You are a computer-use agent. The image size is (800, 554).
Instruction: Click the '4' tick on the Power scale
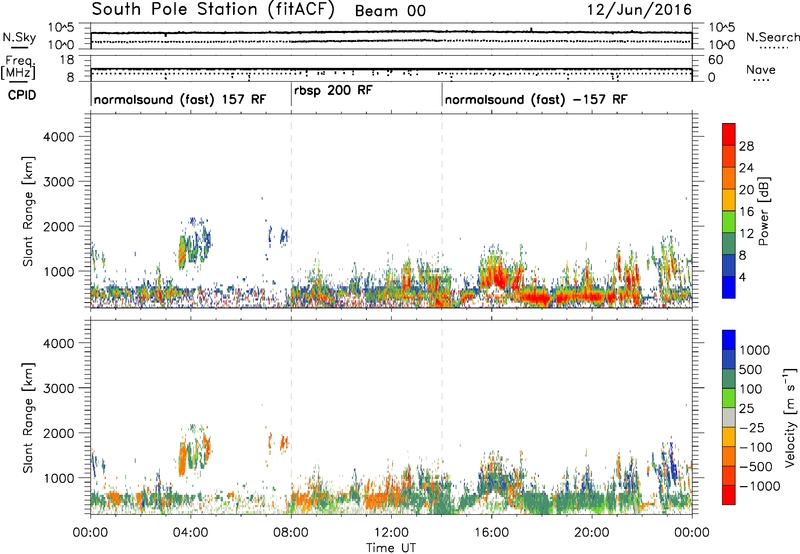click(x=742, y=278)
